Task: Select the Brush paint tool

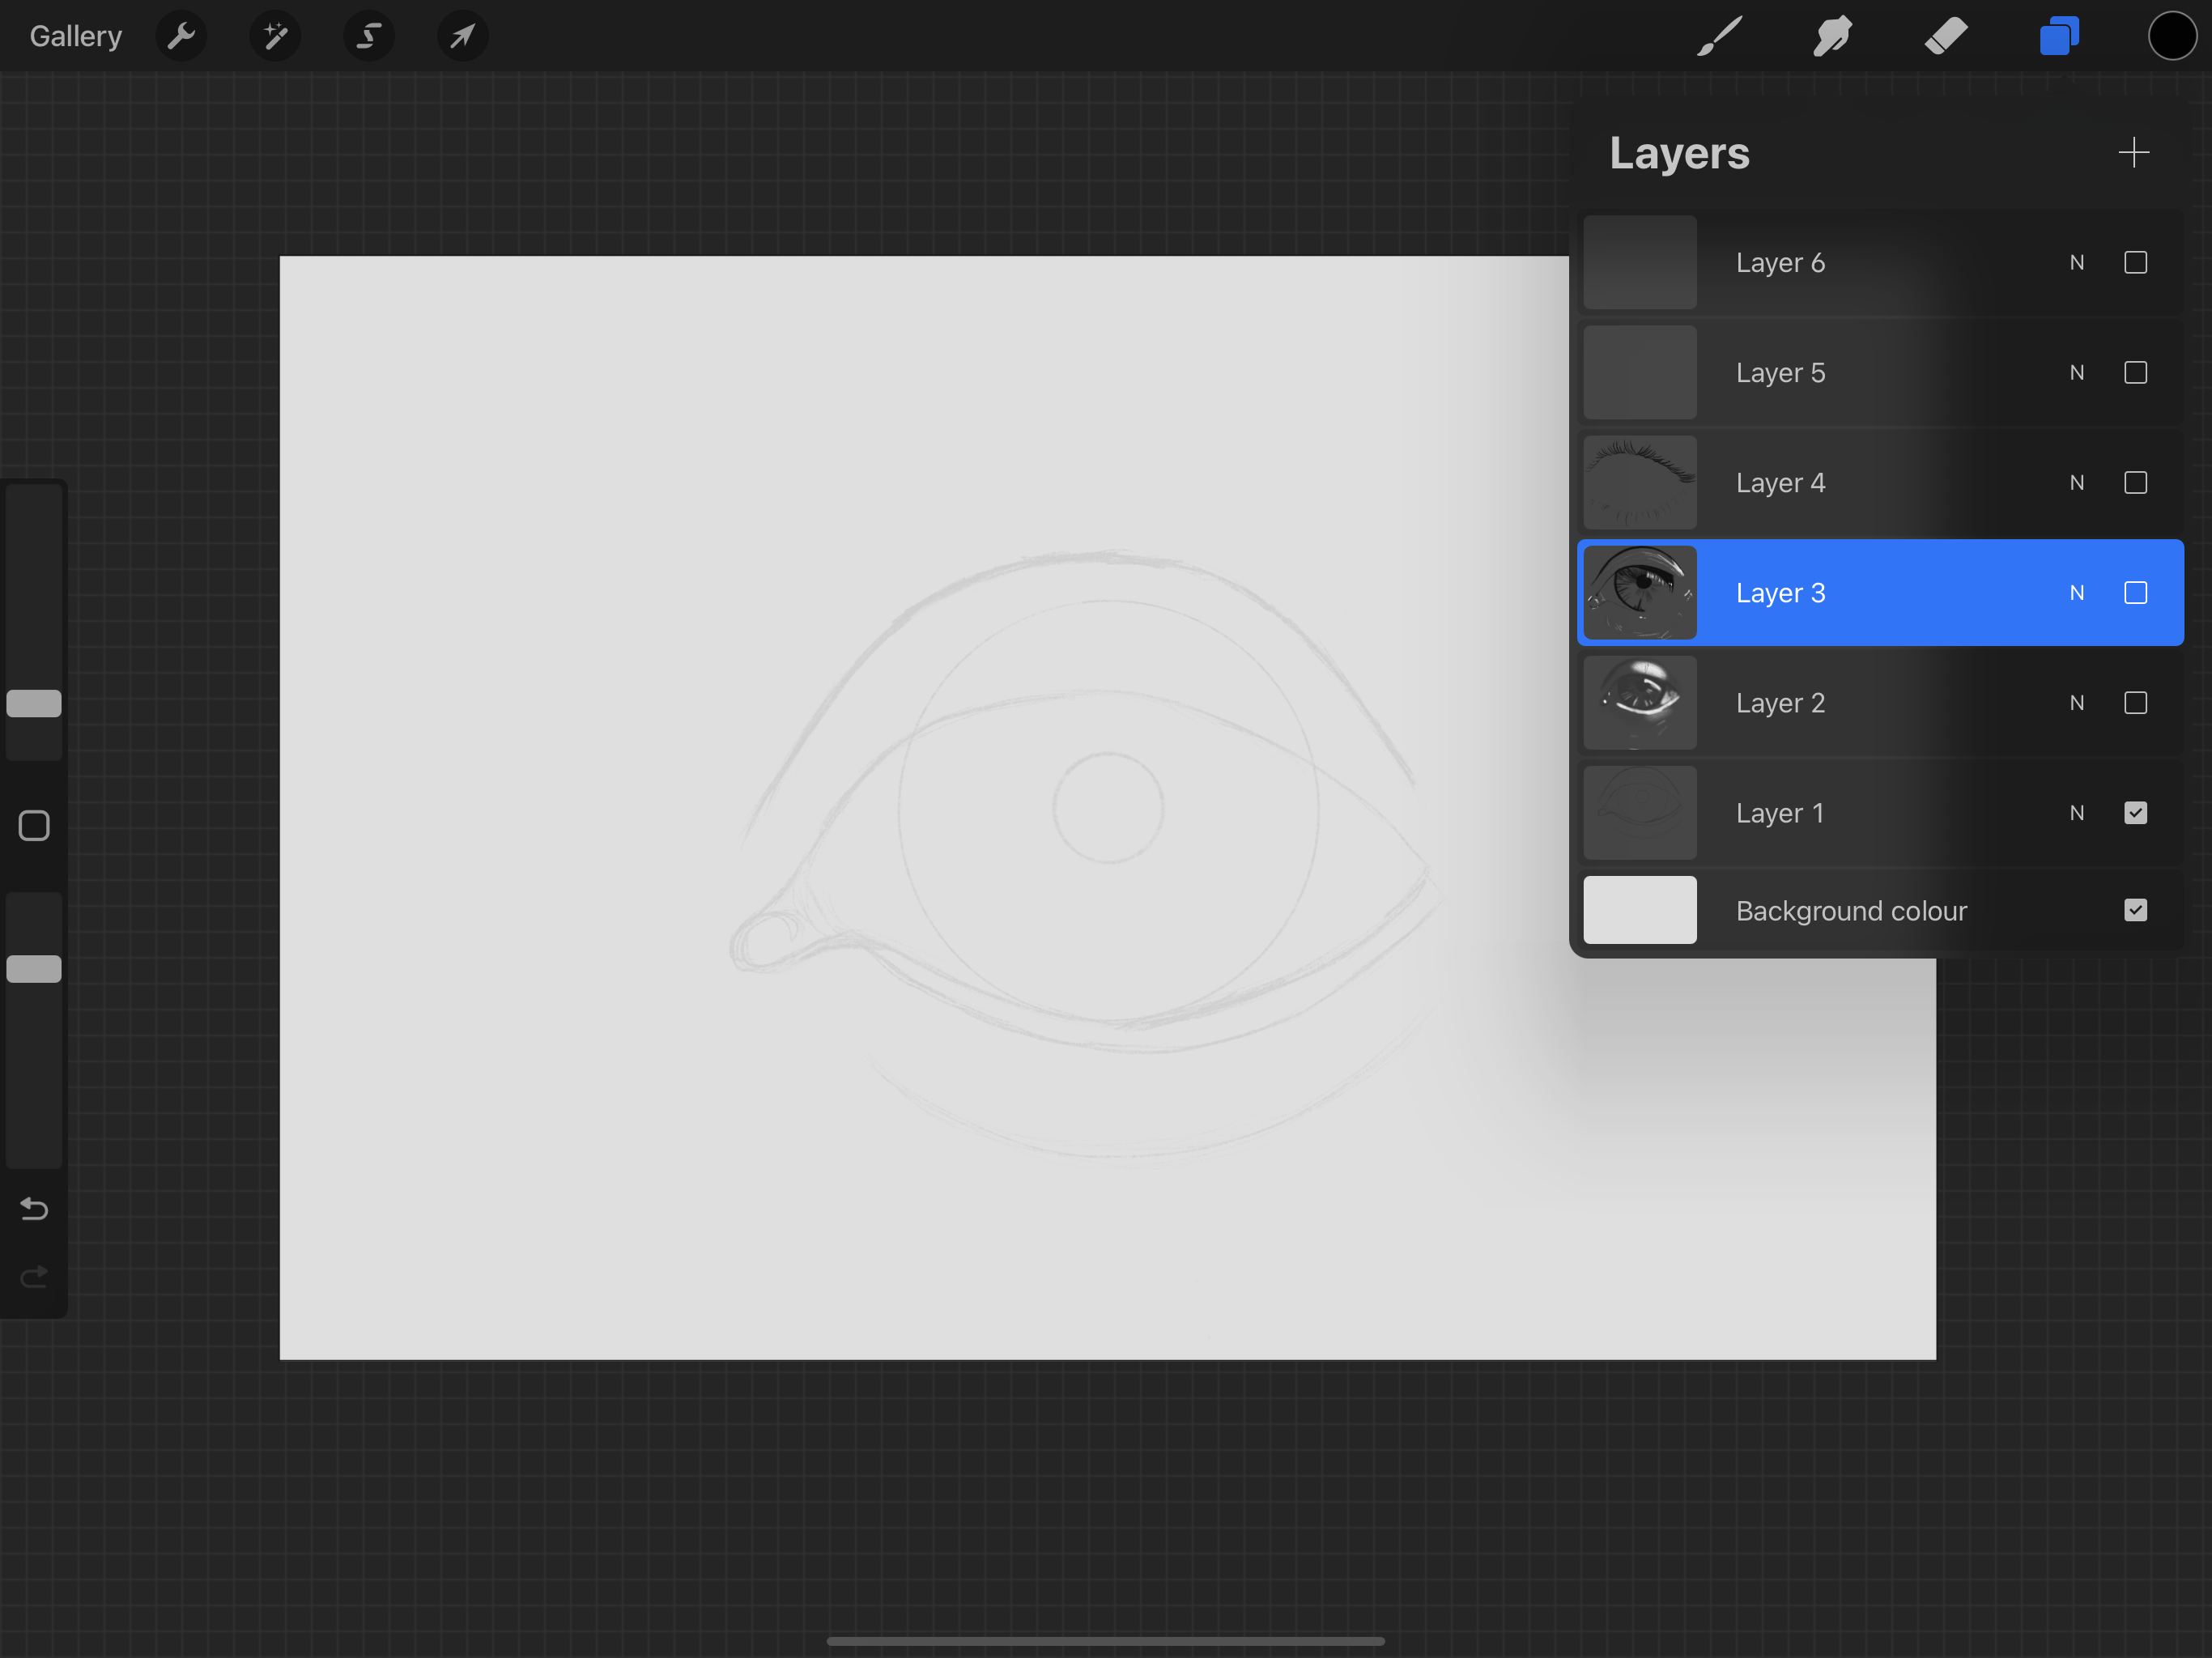Action: pyautogui.click(x=1720, y=37)
